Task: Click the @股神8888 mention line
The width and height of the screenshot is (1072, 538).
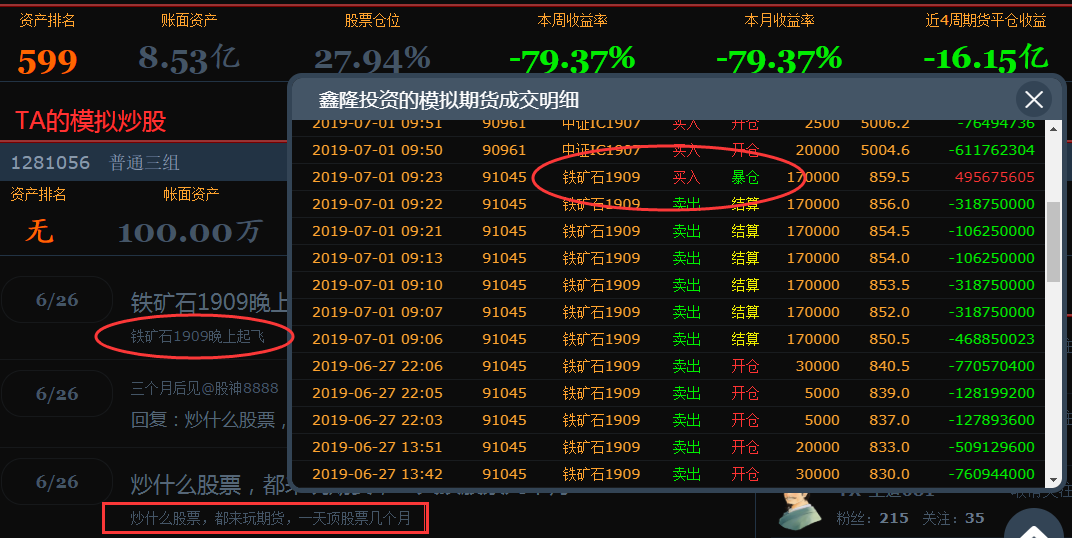Action: [x=204, y=388]
